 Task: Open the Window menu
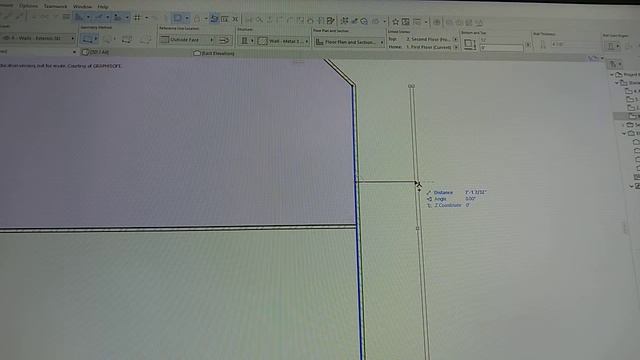82,7
